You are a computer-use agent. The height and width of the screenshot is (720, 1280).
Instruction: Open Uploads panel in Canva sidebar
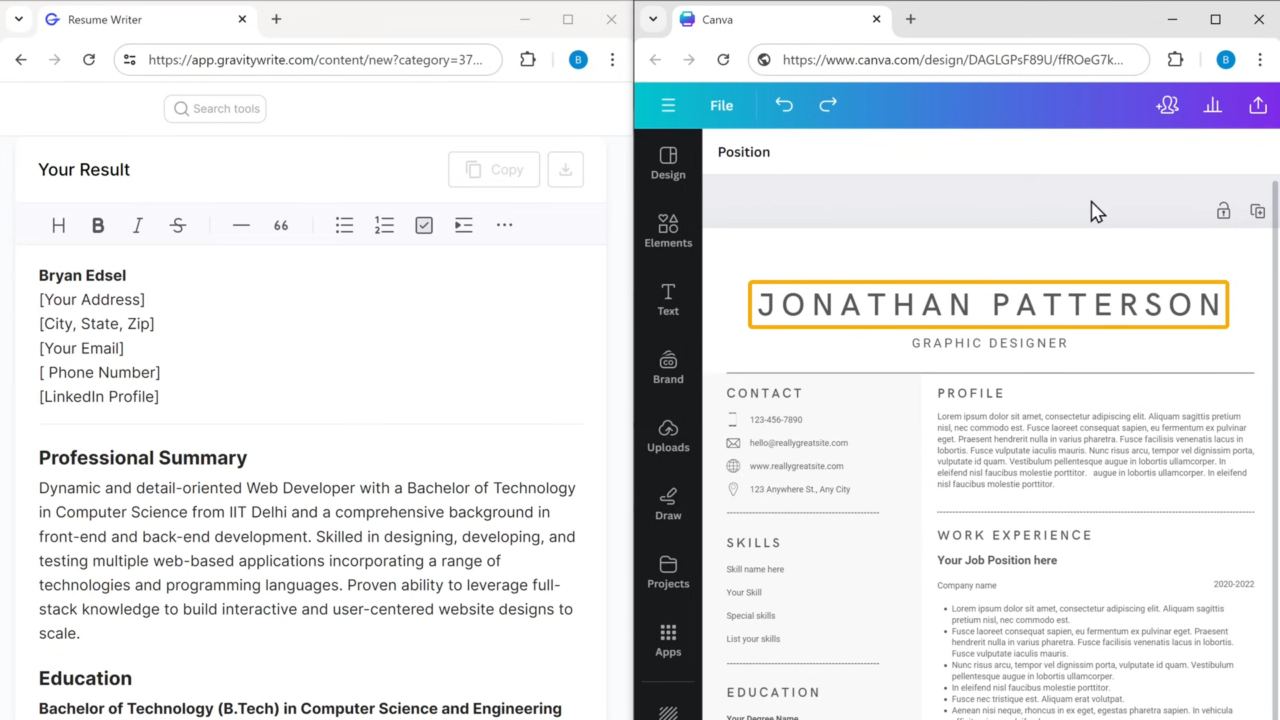click(x=668, y=436)
